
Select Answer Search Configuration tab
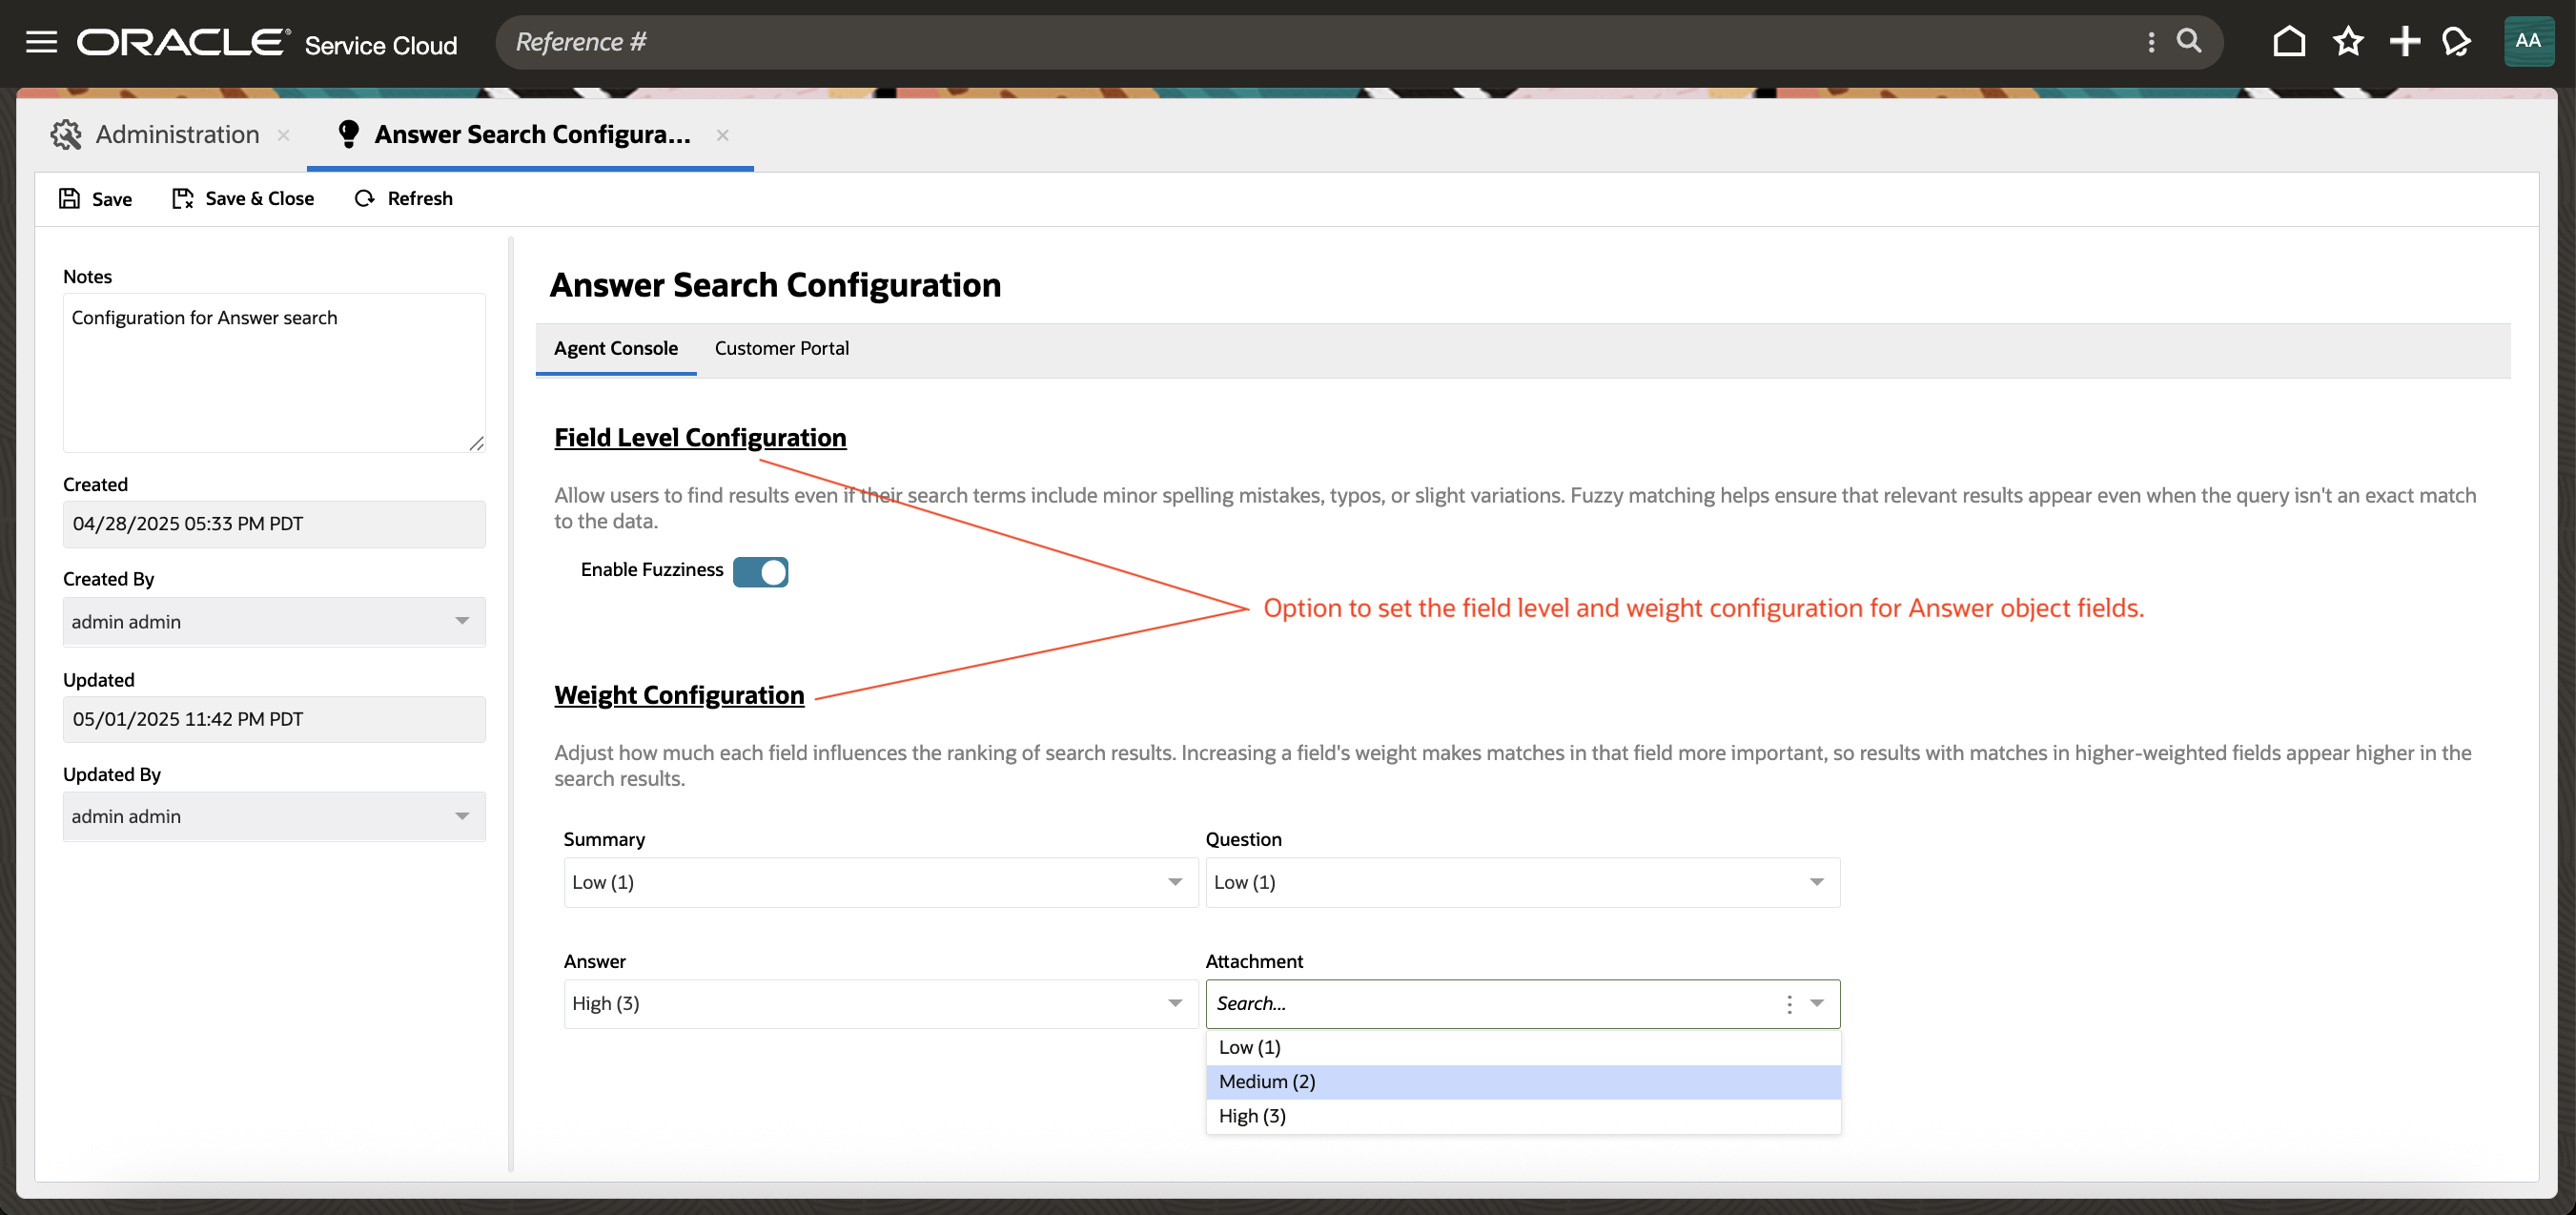(532, 134)
